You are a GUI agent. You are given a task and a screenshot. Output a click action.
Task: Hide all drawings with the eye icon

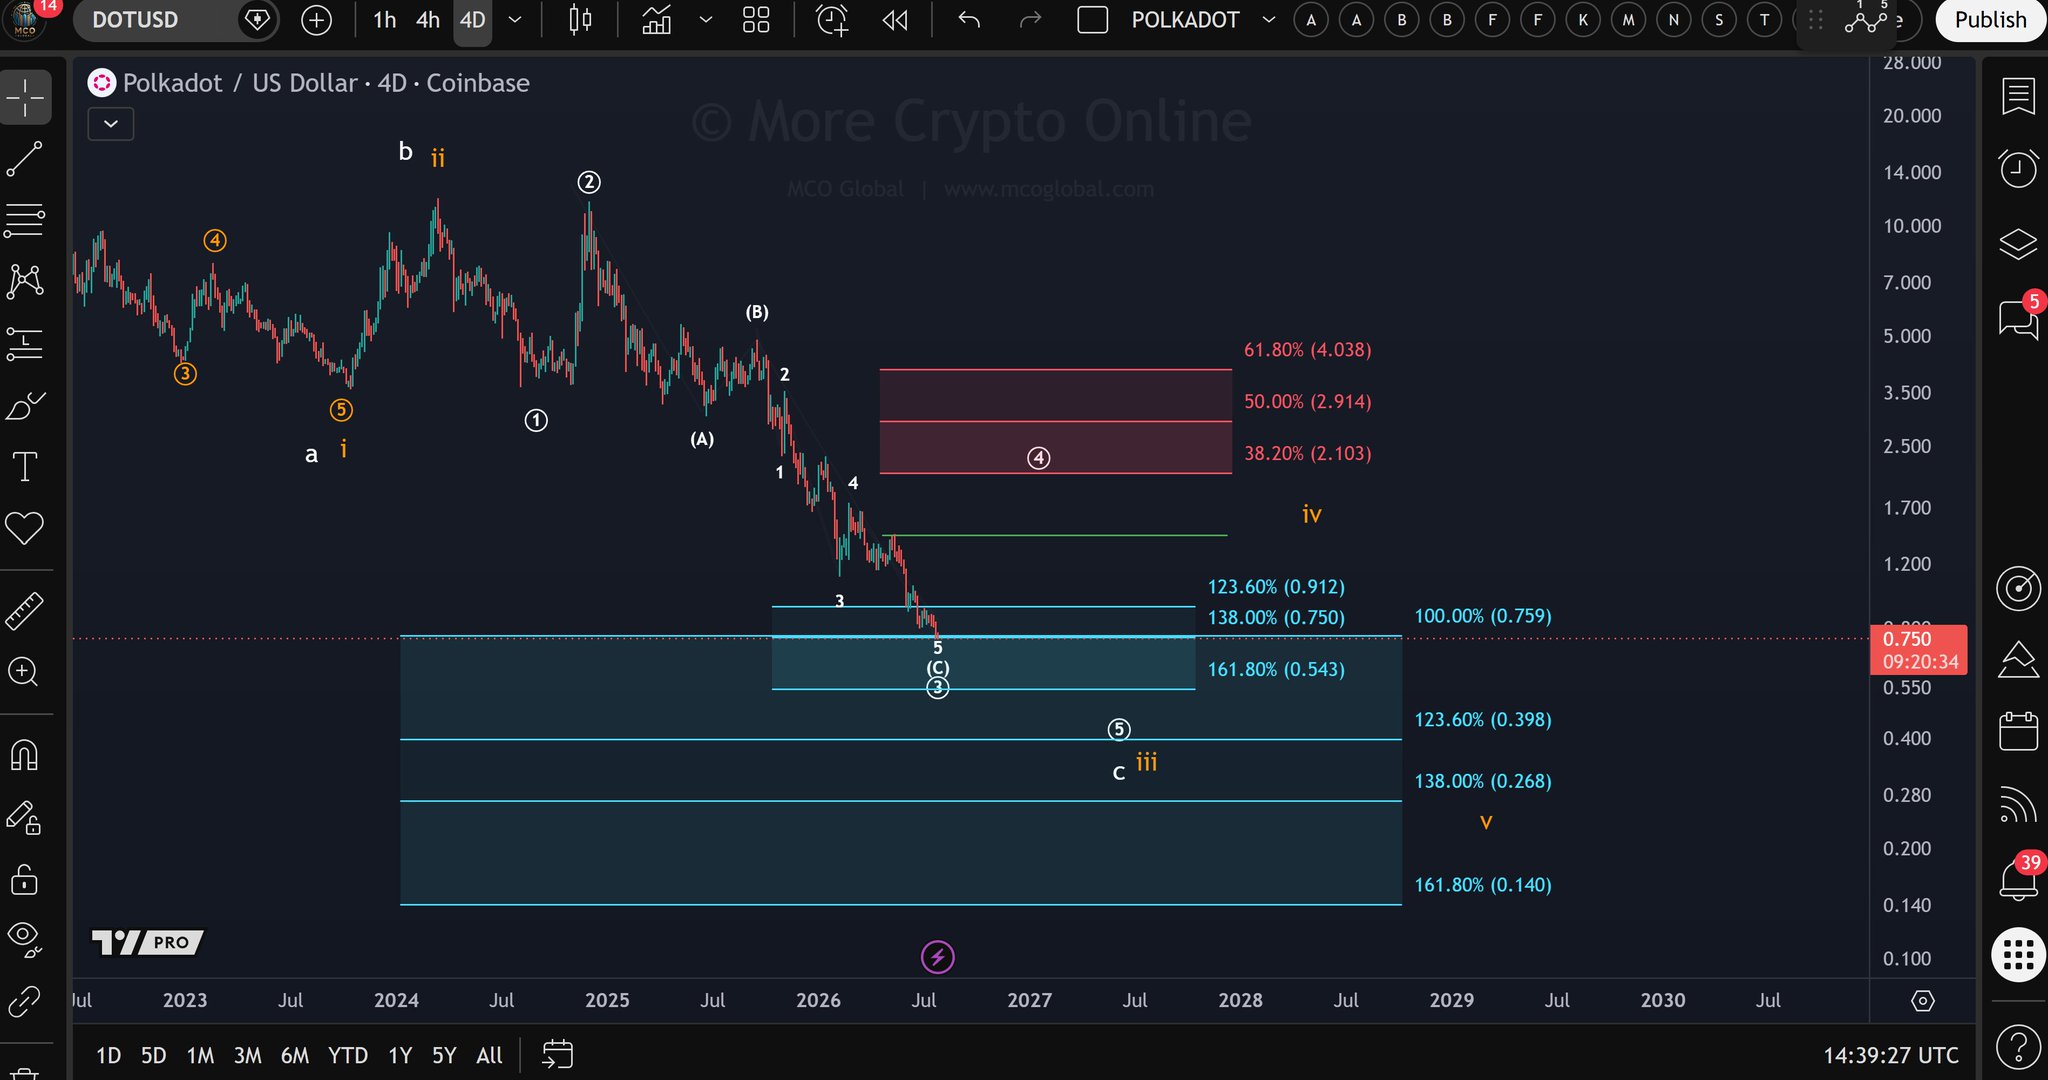point(25,938)
